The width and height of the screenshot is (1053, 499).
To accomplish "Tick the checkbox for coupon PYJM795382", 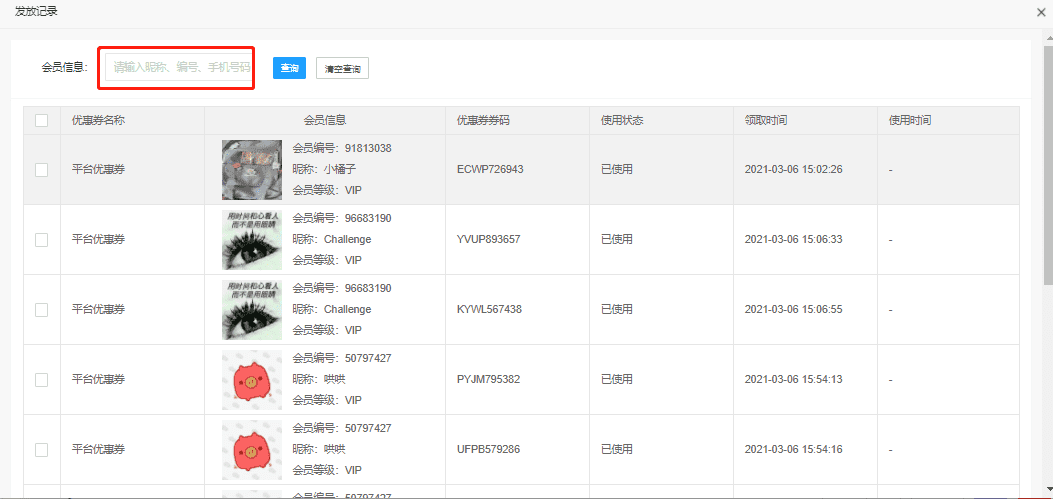I will pos(41,380).
